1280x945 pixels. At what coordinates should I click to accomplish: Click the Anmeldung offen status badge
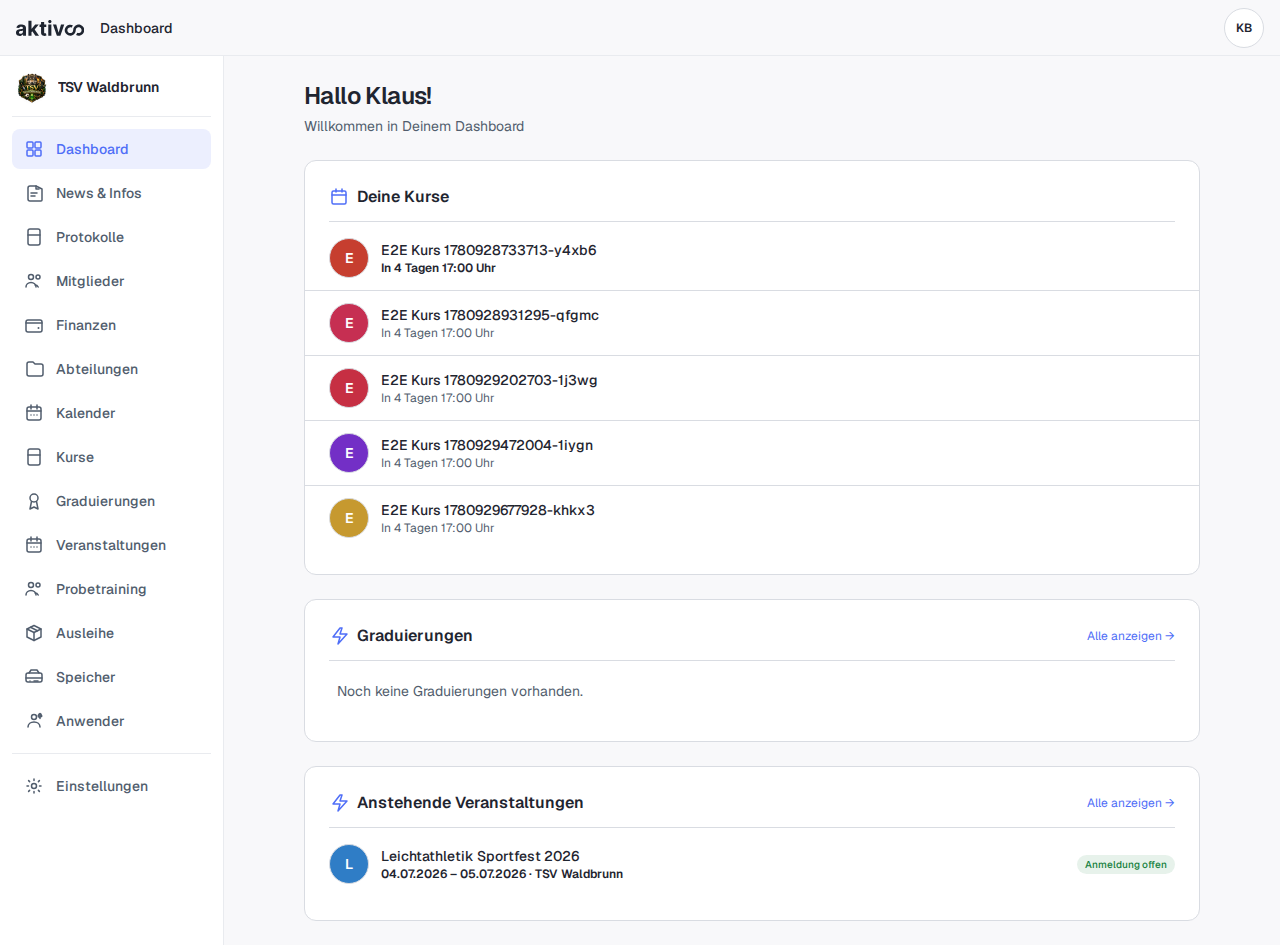[x=1126, y=865]
